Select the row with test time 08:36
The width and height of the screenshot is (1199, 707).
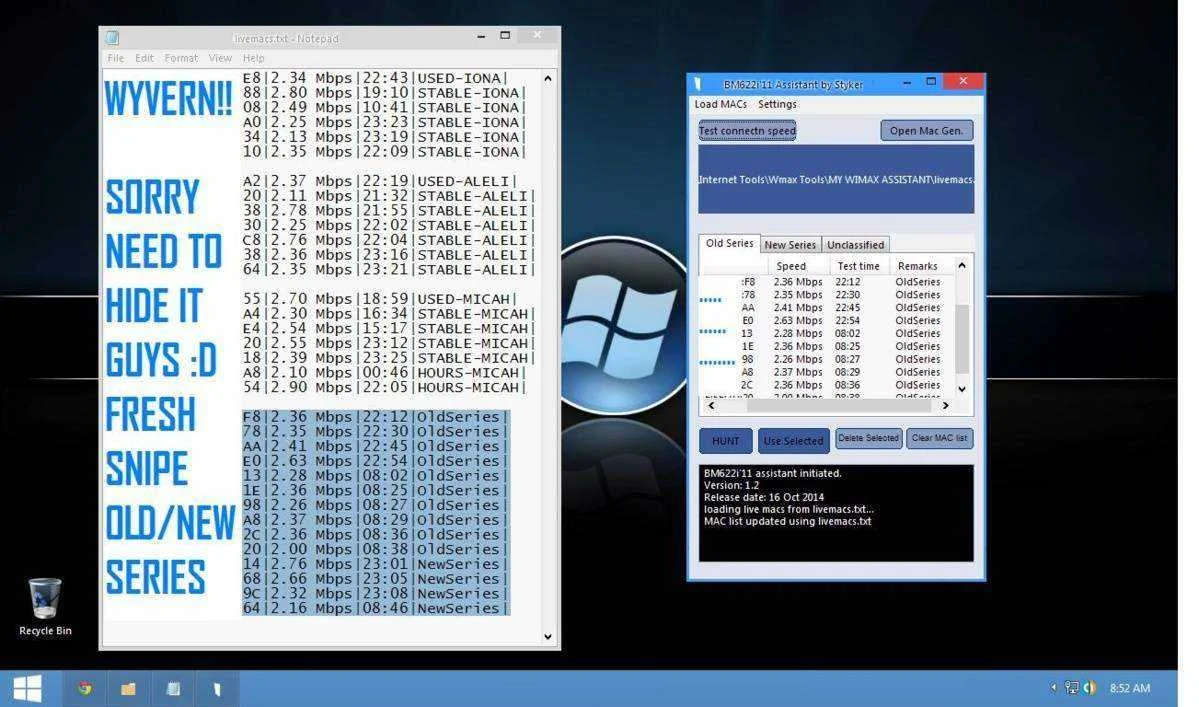pyautogui.click(x=826, y=385)
